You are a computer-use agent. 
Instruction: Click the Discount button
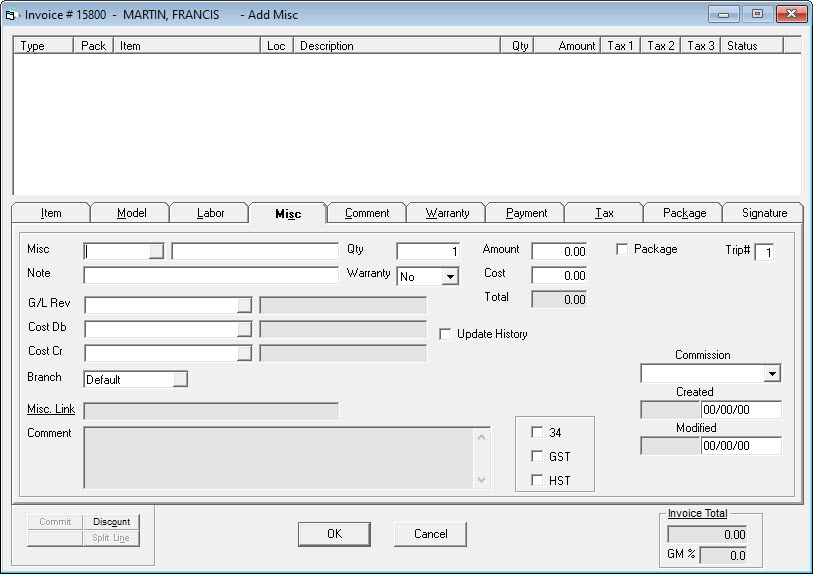(x=111, y=522)
